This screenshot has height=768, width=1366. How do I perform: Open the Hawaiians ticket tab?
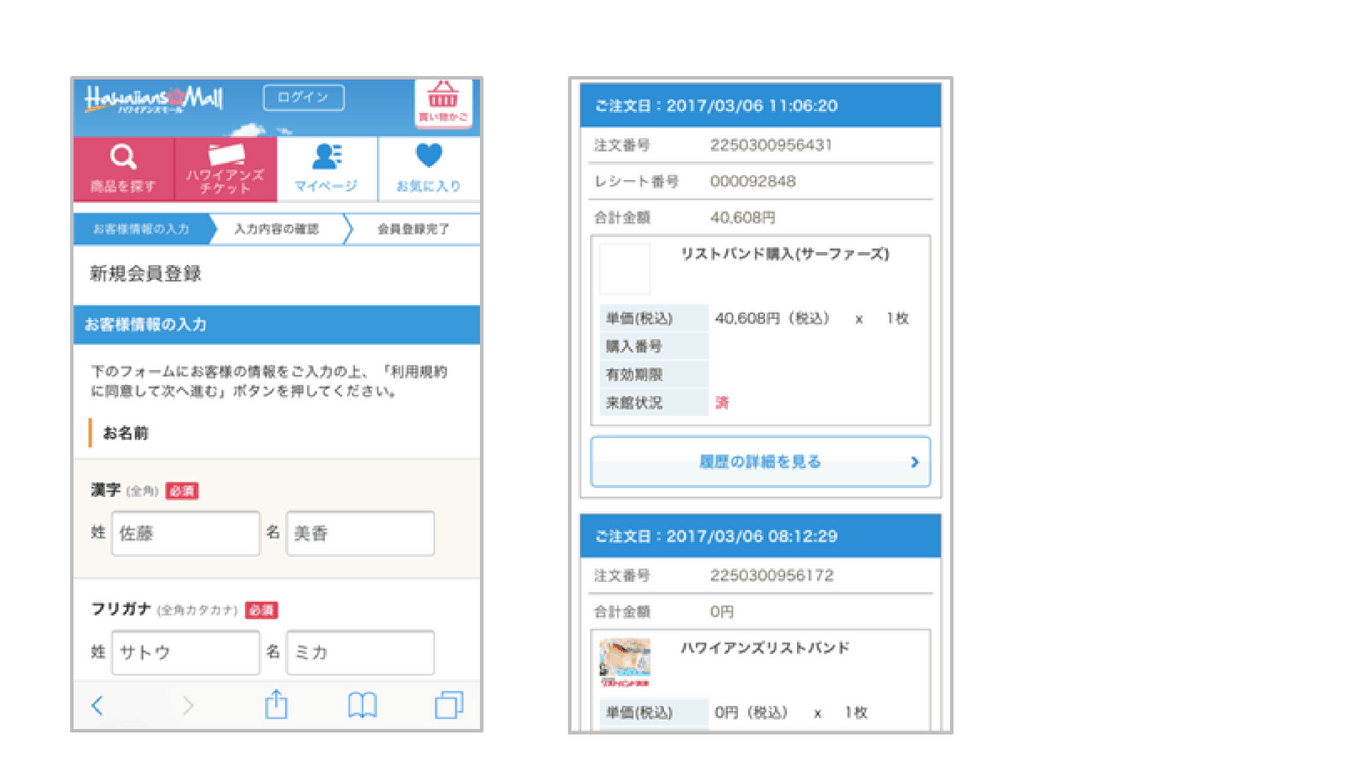225,169
